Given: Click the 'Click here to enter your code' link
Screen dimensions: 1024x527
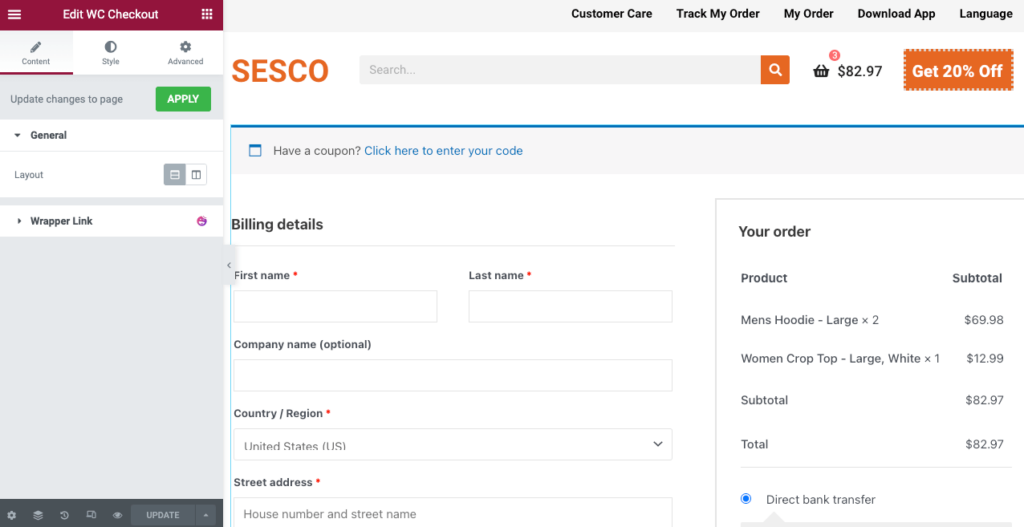Looking at the screenshot, I should [x=443, y=151].
